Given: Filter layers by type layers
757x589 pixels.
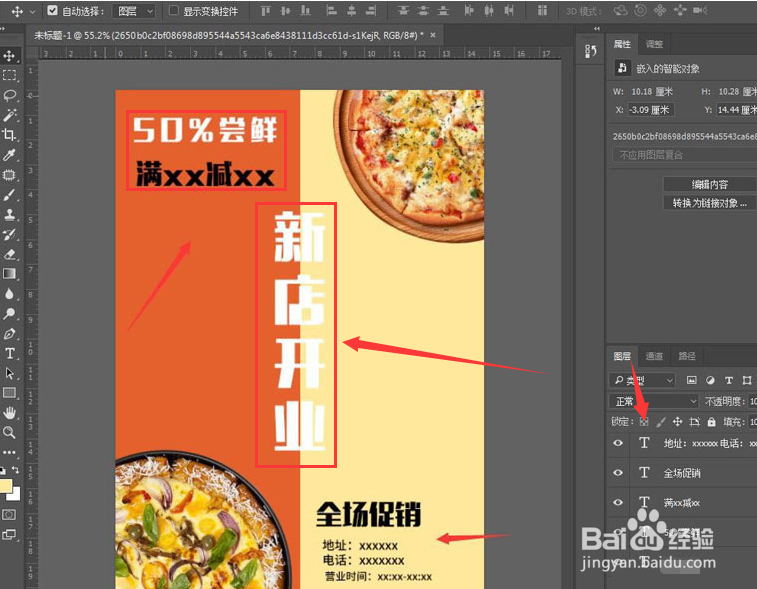Looking at the screenshot, I should tap(729, 380).
